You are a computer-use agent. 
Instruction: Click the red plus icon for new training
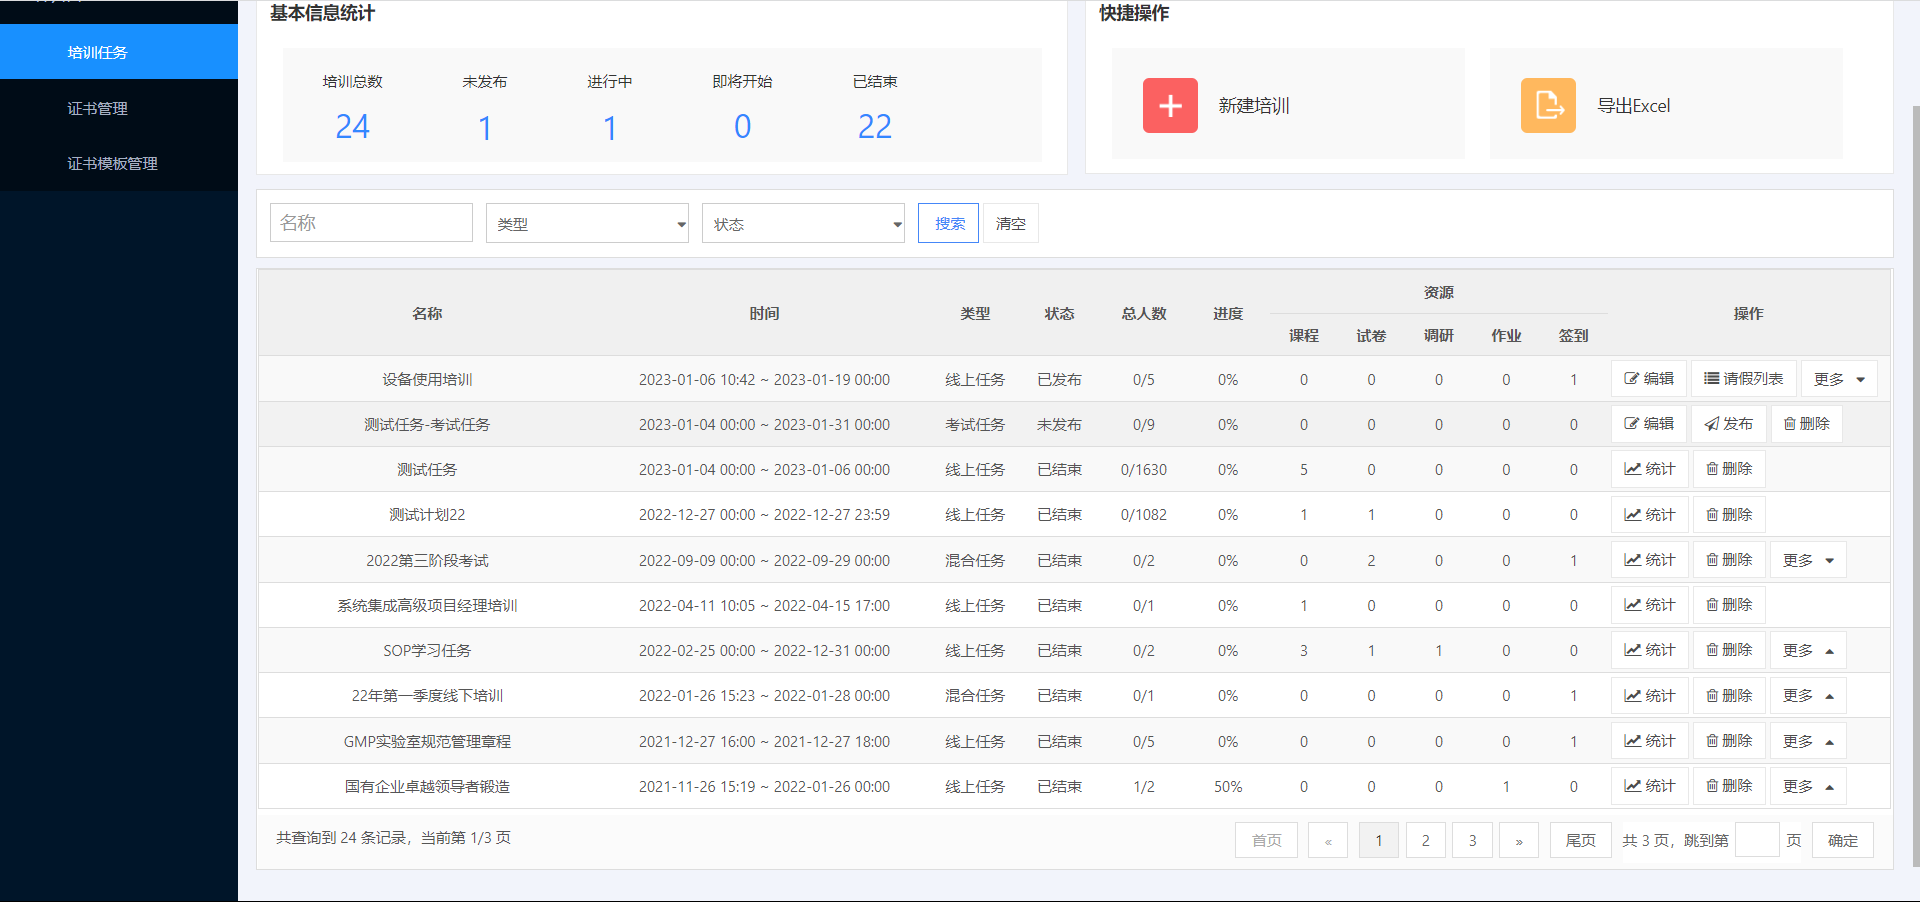pyautogui.click(x=1170, y=106)
